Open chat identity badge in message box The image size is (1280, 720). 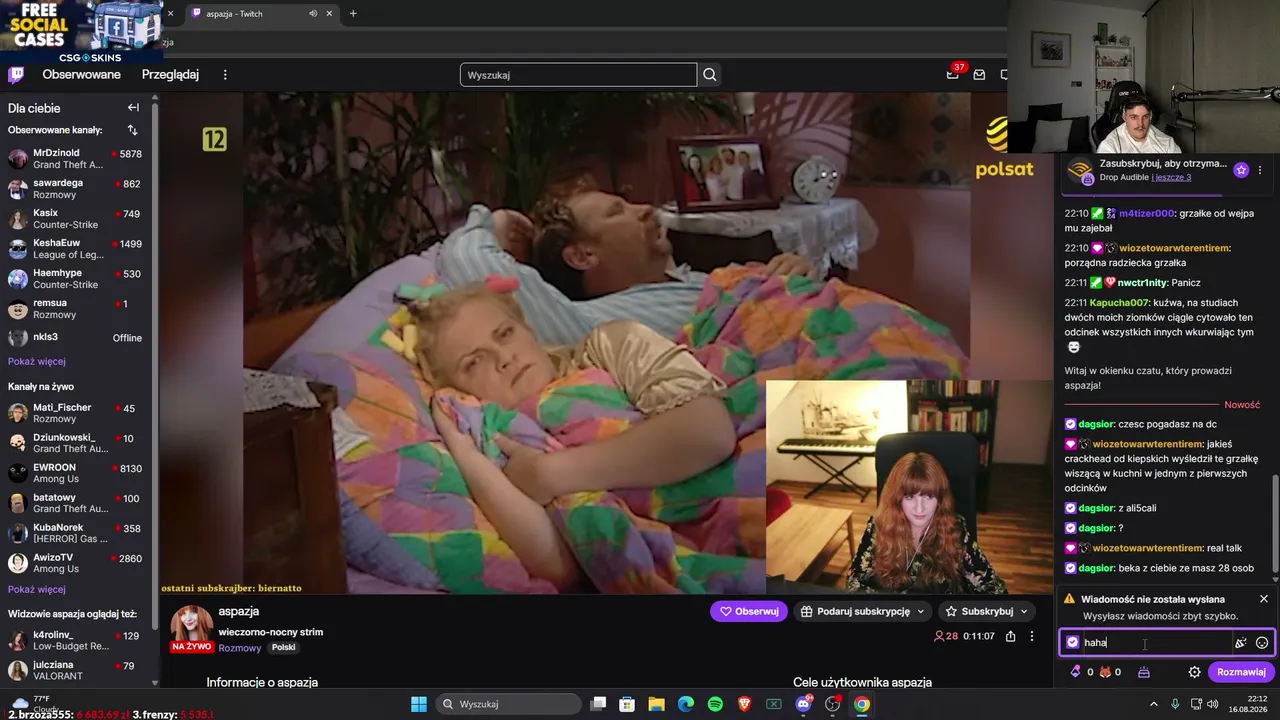point(1073,643)
